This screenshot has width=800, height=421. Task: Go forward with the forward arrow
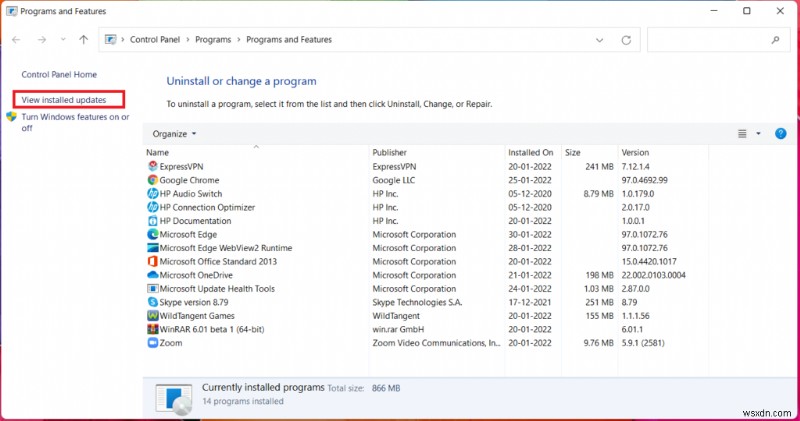[x=42, y=40]
